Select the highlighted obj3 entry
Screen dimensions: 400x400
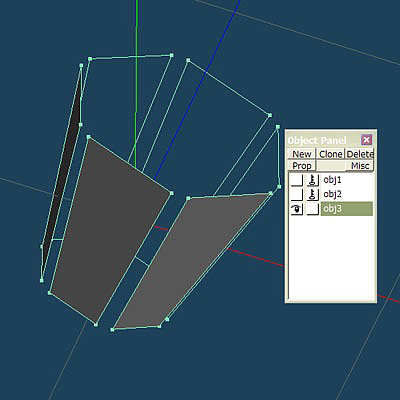[x=347, y=209]
